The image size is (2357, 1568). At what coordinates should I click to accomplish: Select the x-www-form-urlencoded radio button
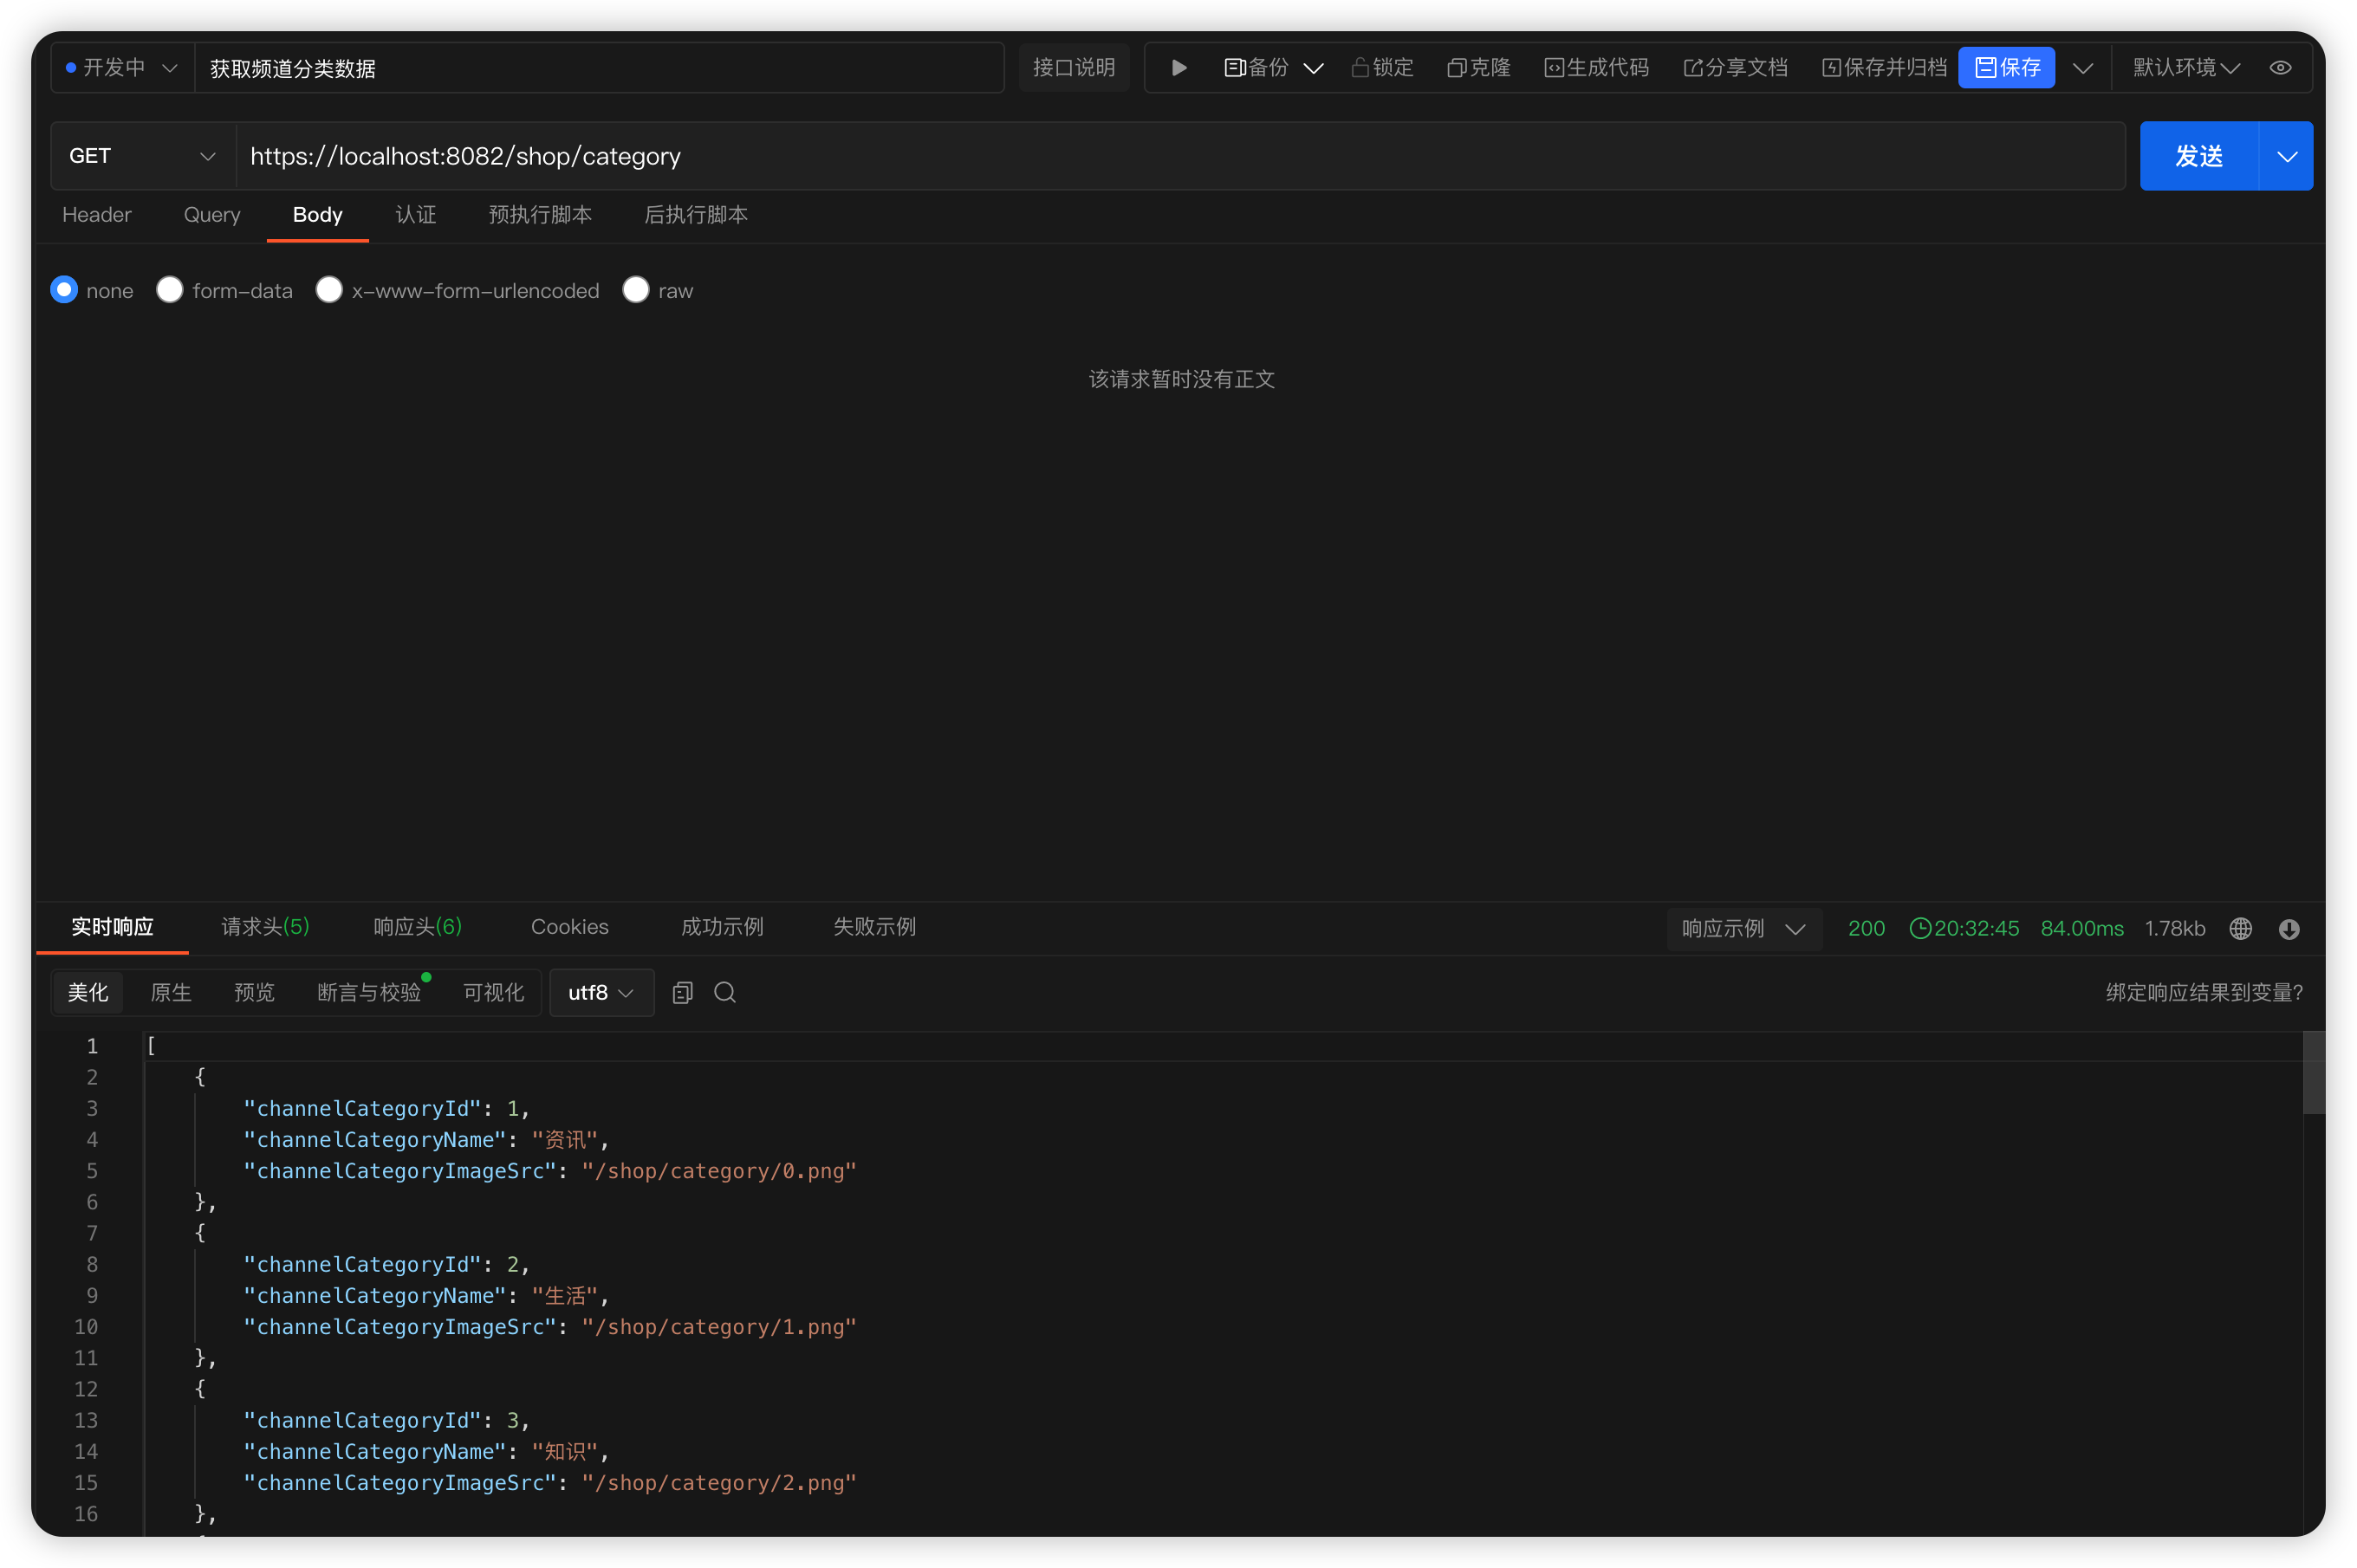click(x=329, y=290)
